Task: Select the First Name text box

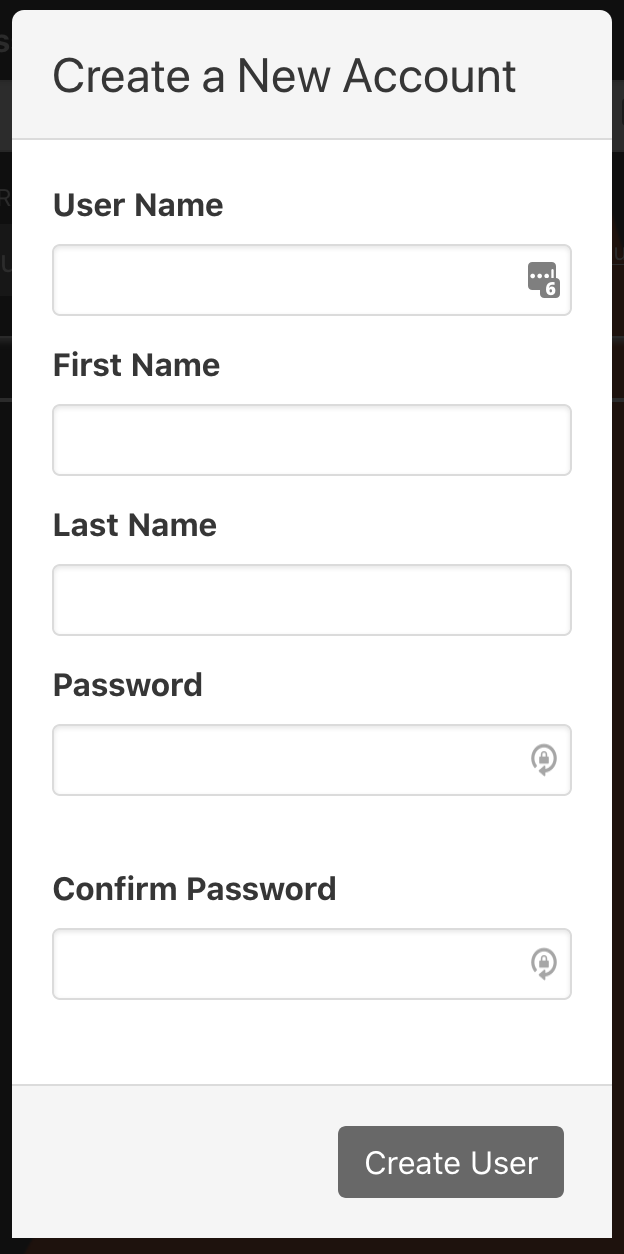Action: (x=312, y=438)
